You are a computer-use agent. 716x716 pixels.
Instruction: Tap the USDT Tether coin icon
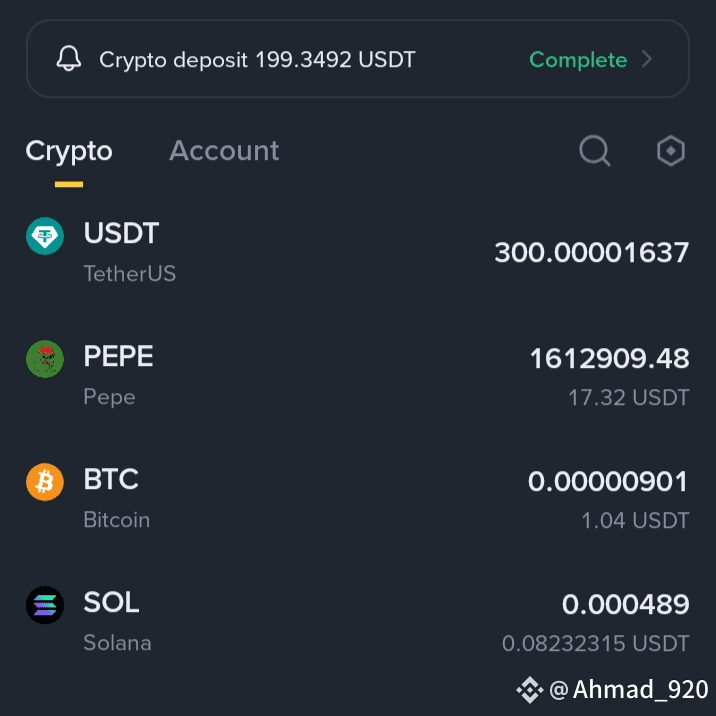(x=45, y=236)
